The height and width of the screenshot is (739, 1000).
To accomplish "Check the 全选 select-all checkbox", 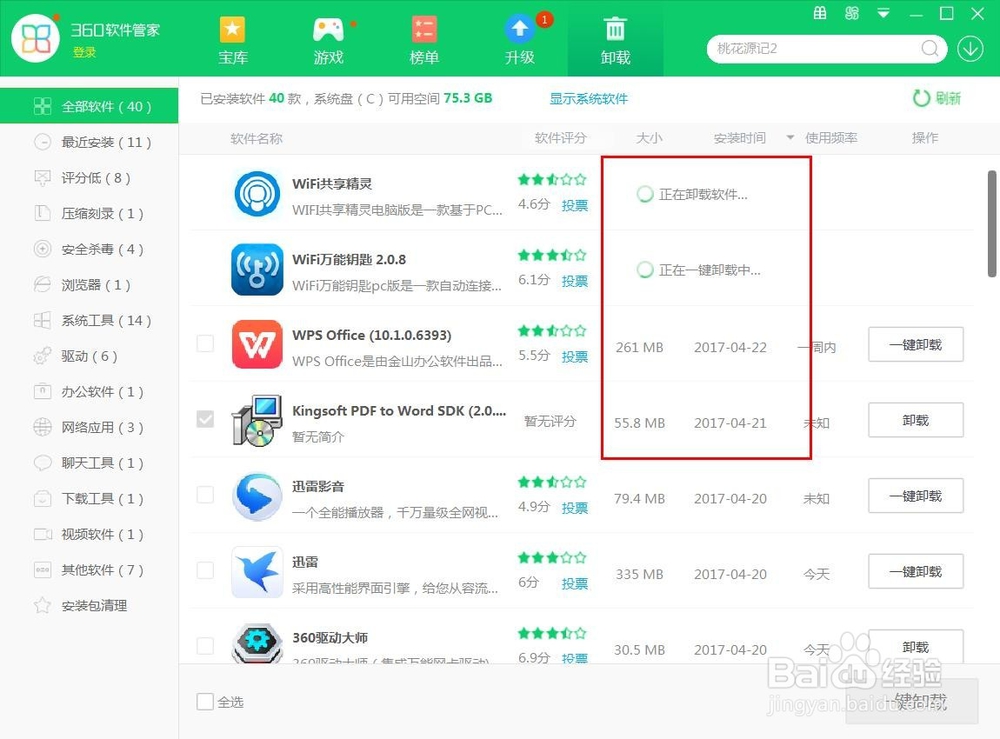I will pyautogui.click(x=205, y=701).
